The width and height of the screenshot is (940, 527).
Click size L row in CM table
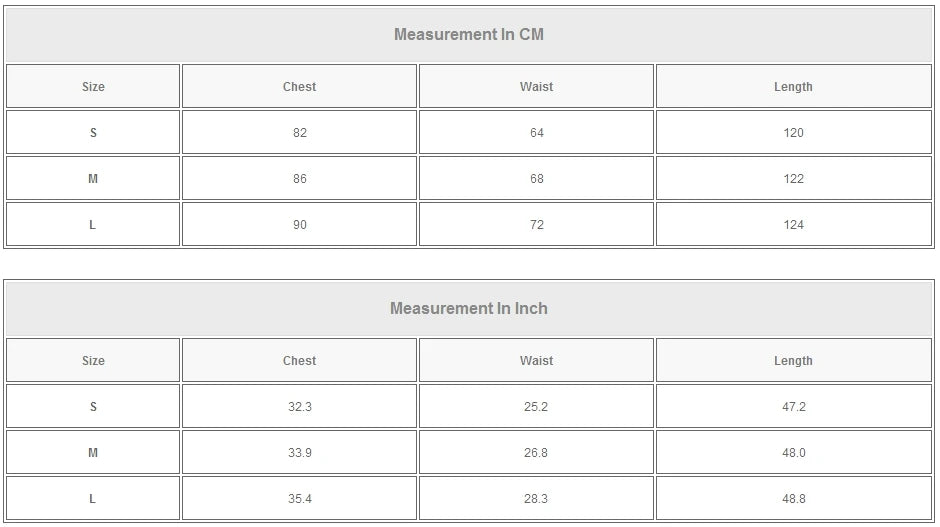[93, 225]
